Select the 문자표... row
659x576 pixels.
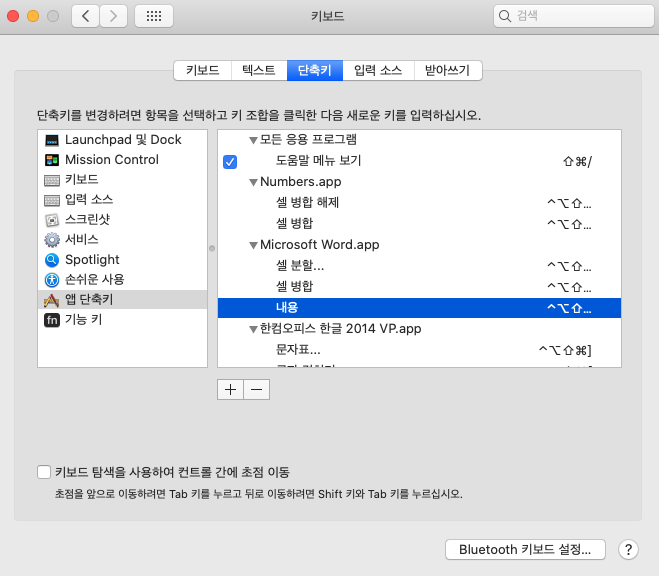pyautogui.click(x=419, y=350)
